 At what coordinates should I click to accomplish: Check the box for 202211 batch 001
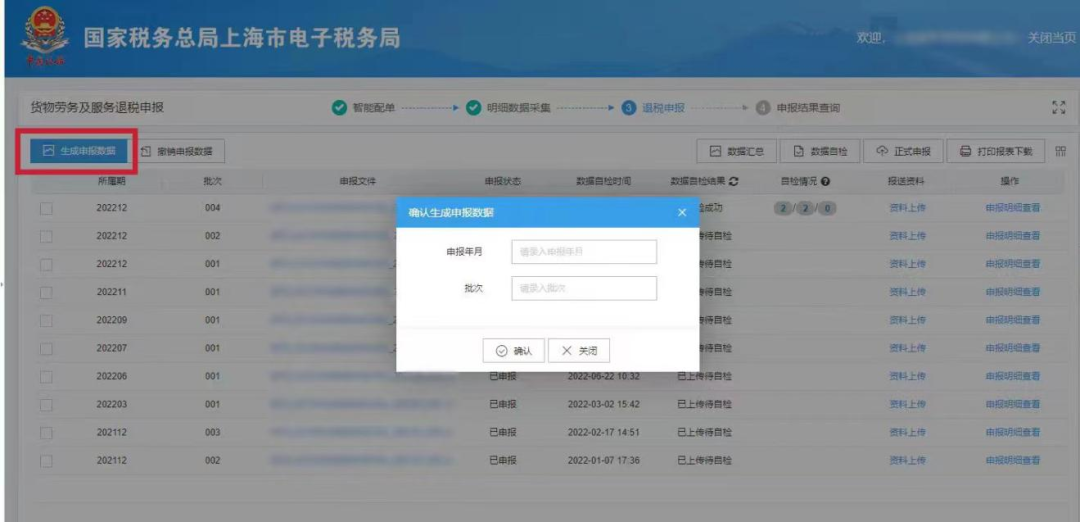click(x=46, y=292)
